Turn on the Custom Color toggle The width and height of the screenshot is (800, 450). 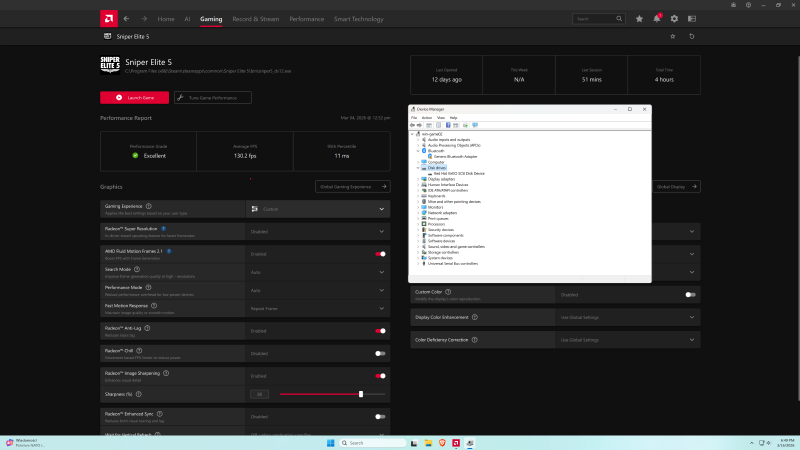(x=690, y=295)
